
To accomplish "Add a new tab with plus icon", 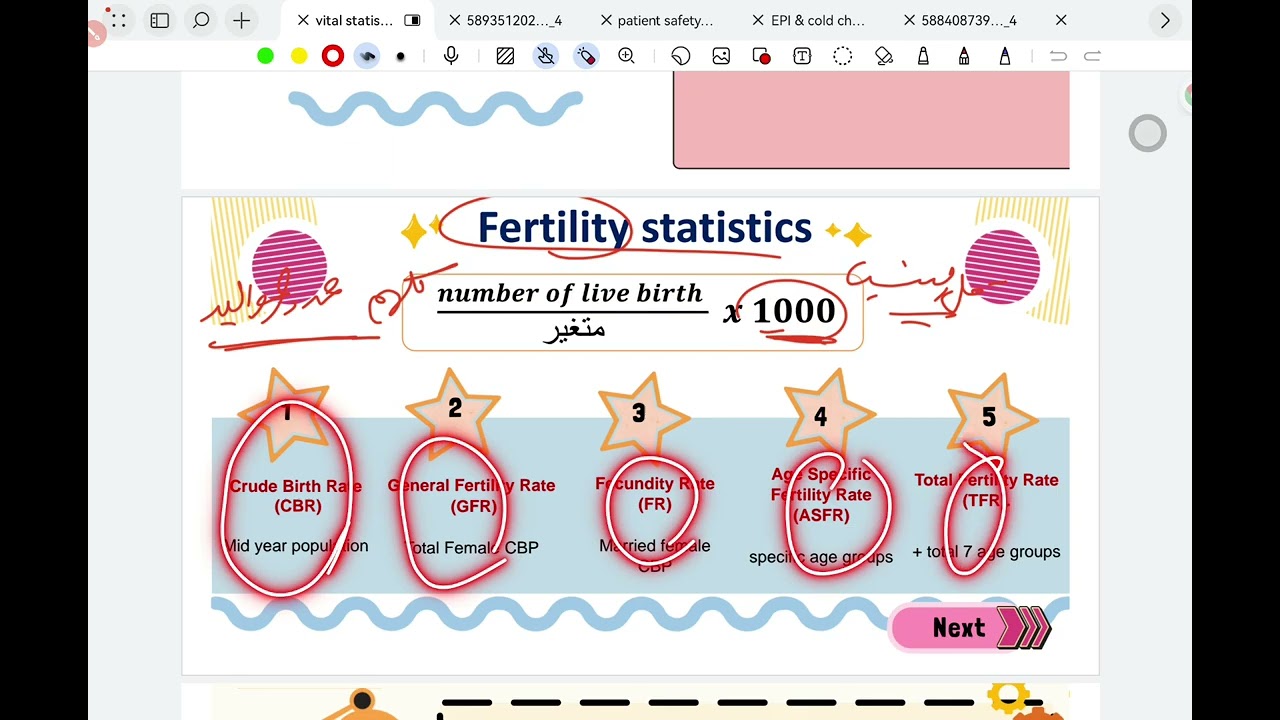I will click(241, 20).
